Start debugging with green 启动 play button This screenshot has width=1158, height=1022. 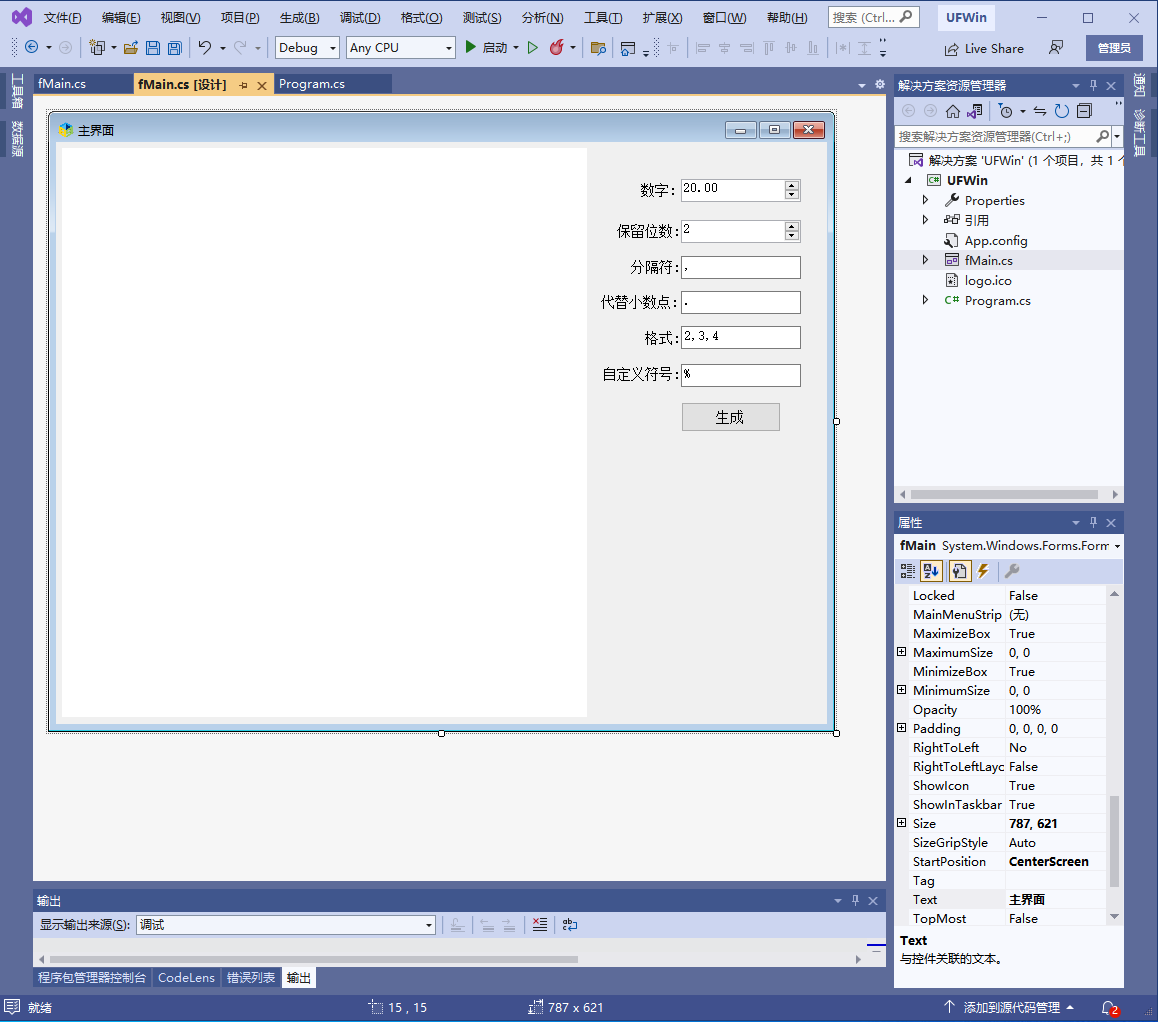point(486,47)
